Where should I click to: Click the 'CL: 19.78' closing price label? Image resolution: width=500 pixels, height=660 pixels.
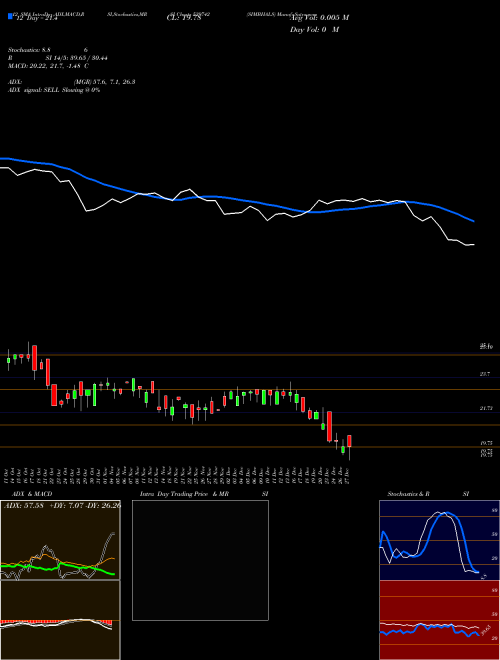[184, 18]
